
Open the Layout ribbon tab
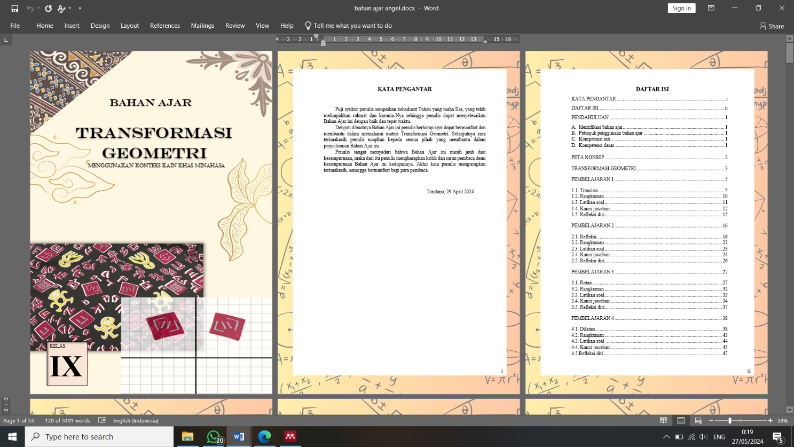[129, 25]
